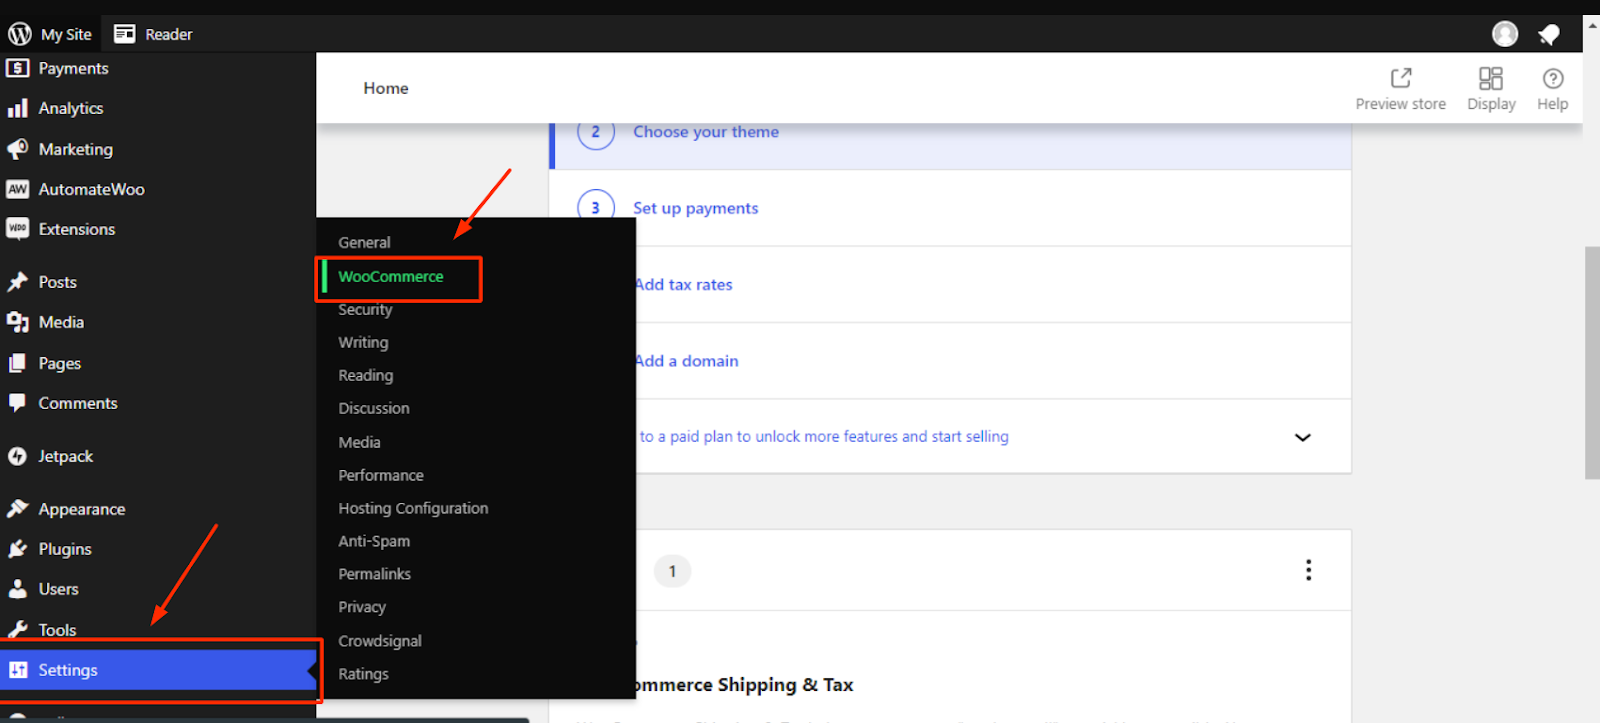Click the Extensions Woo icon

click(x=18, y=229)
